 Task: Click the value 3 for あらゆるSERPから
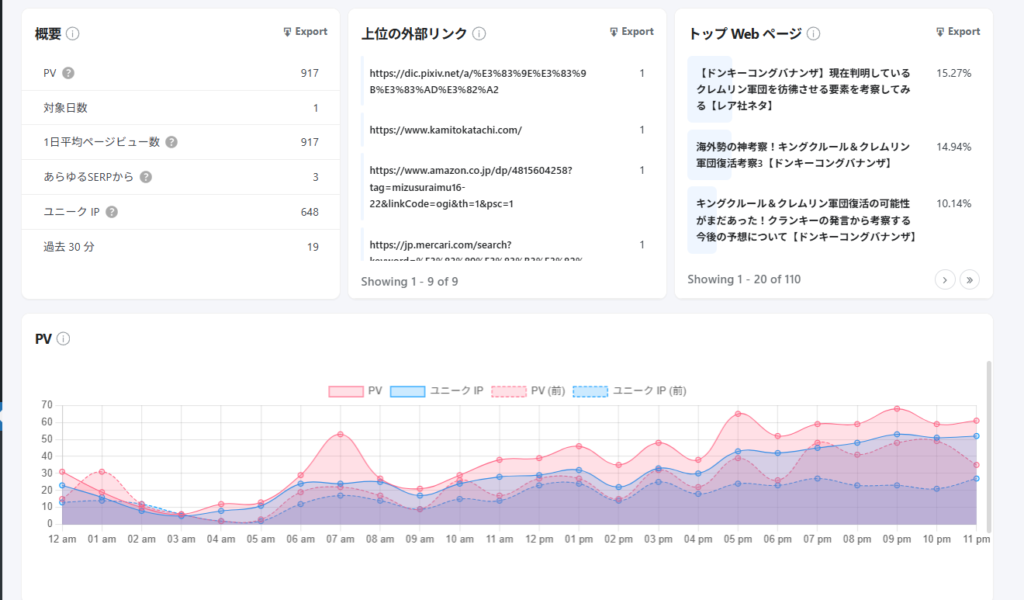click(x=315, y=178)
